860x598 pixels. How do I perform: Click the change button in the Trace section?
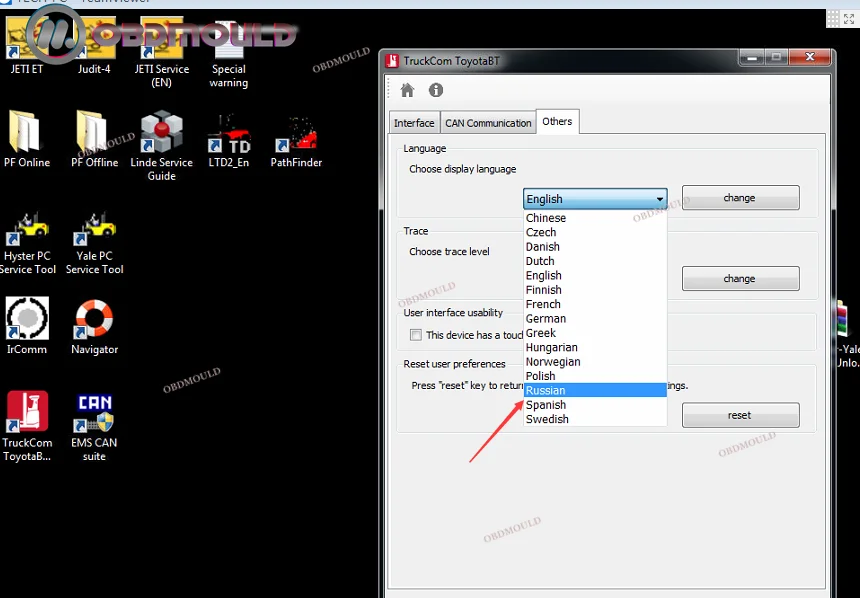point(740,278)
